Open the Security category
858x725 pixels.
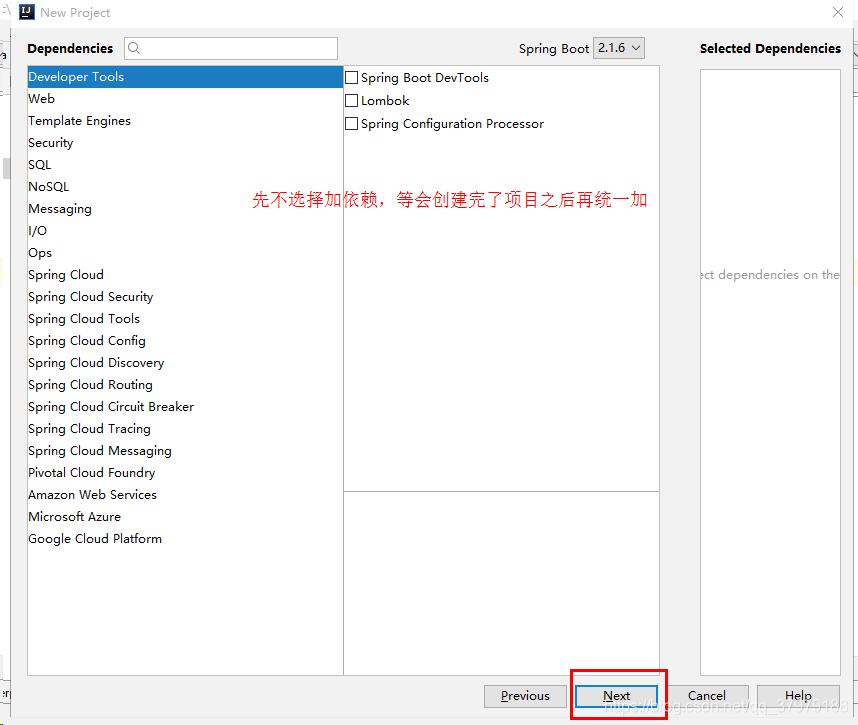(185, 143)
